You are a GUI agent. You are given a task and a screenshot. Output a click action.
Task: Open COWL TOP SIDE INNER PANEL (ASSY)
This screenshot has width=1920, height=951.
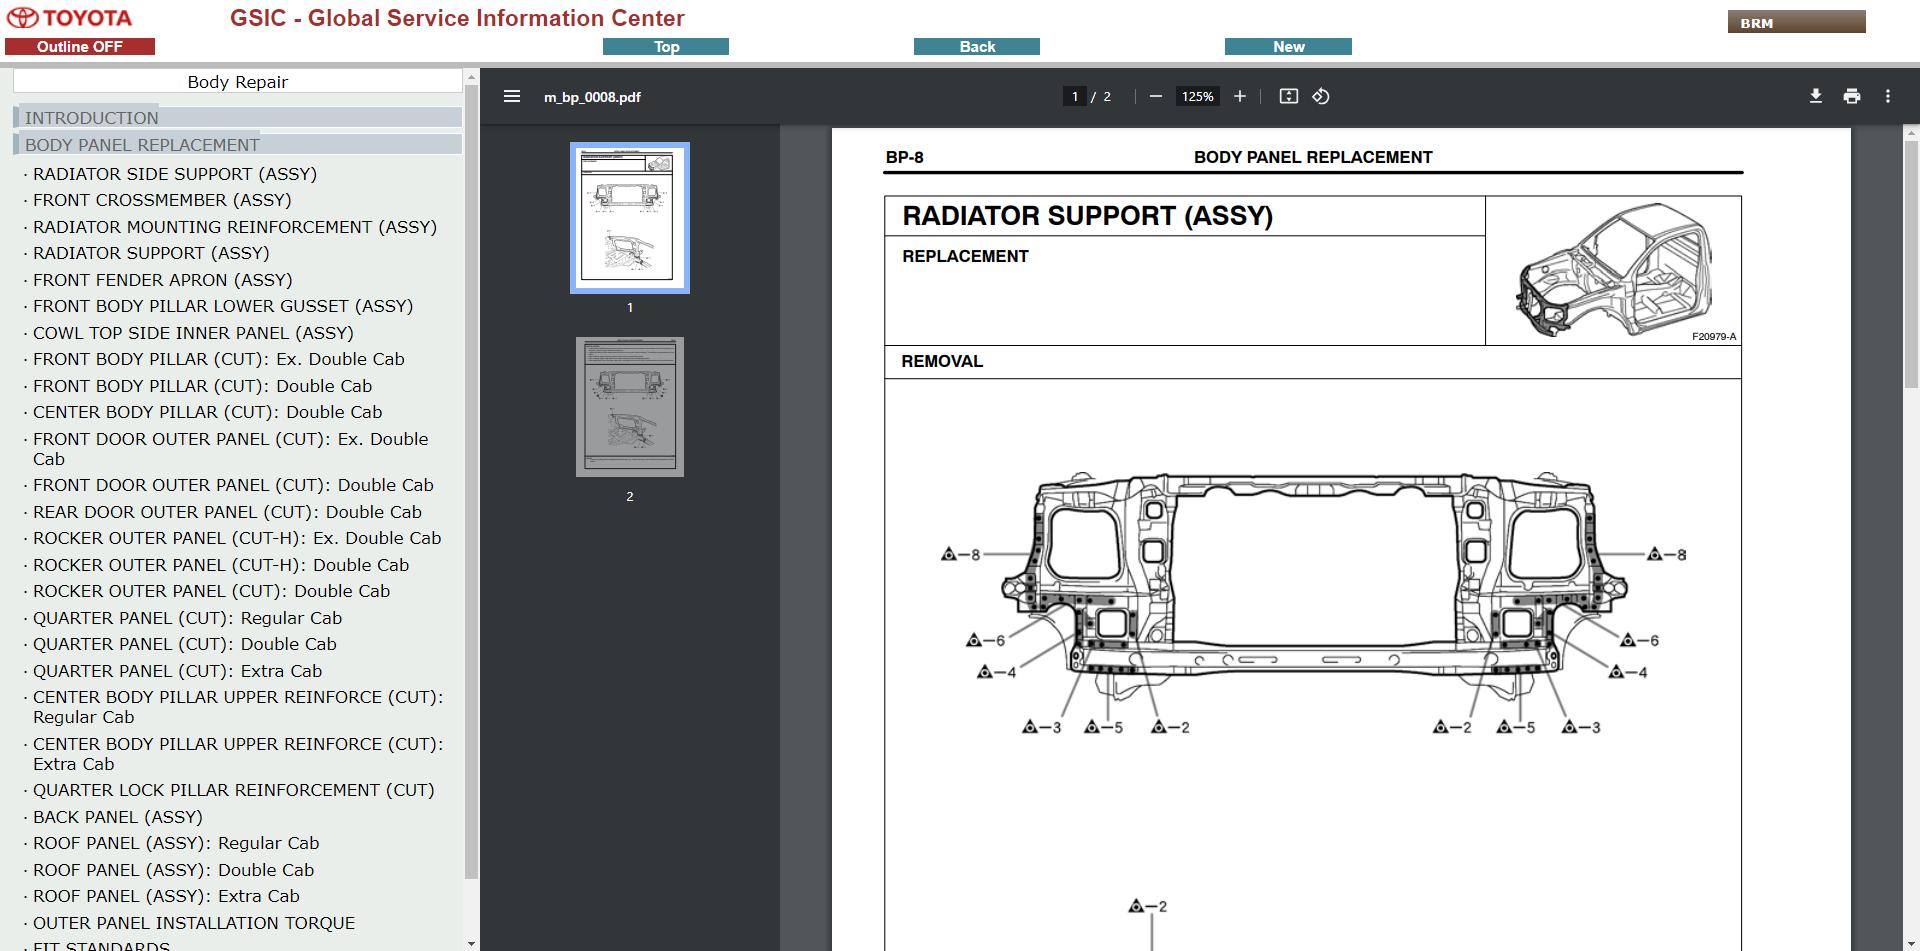[193, 333]
